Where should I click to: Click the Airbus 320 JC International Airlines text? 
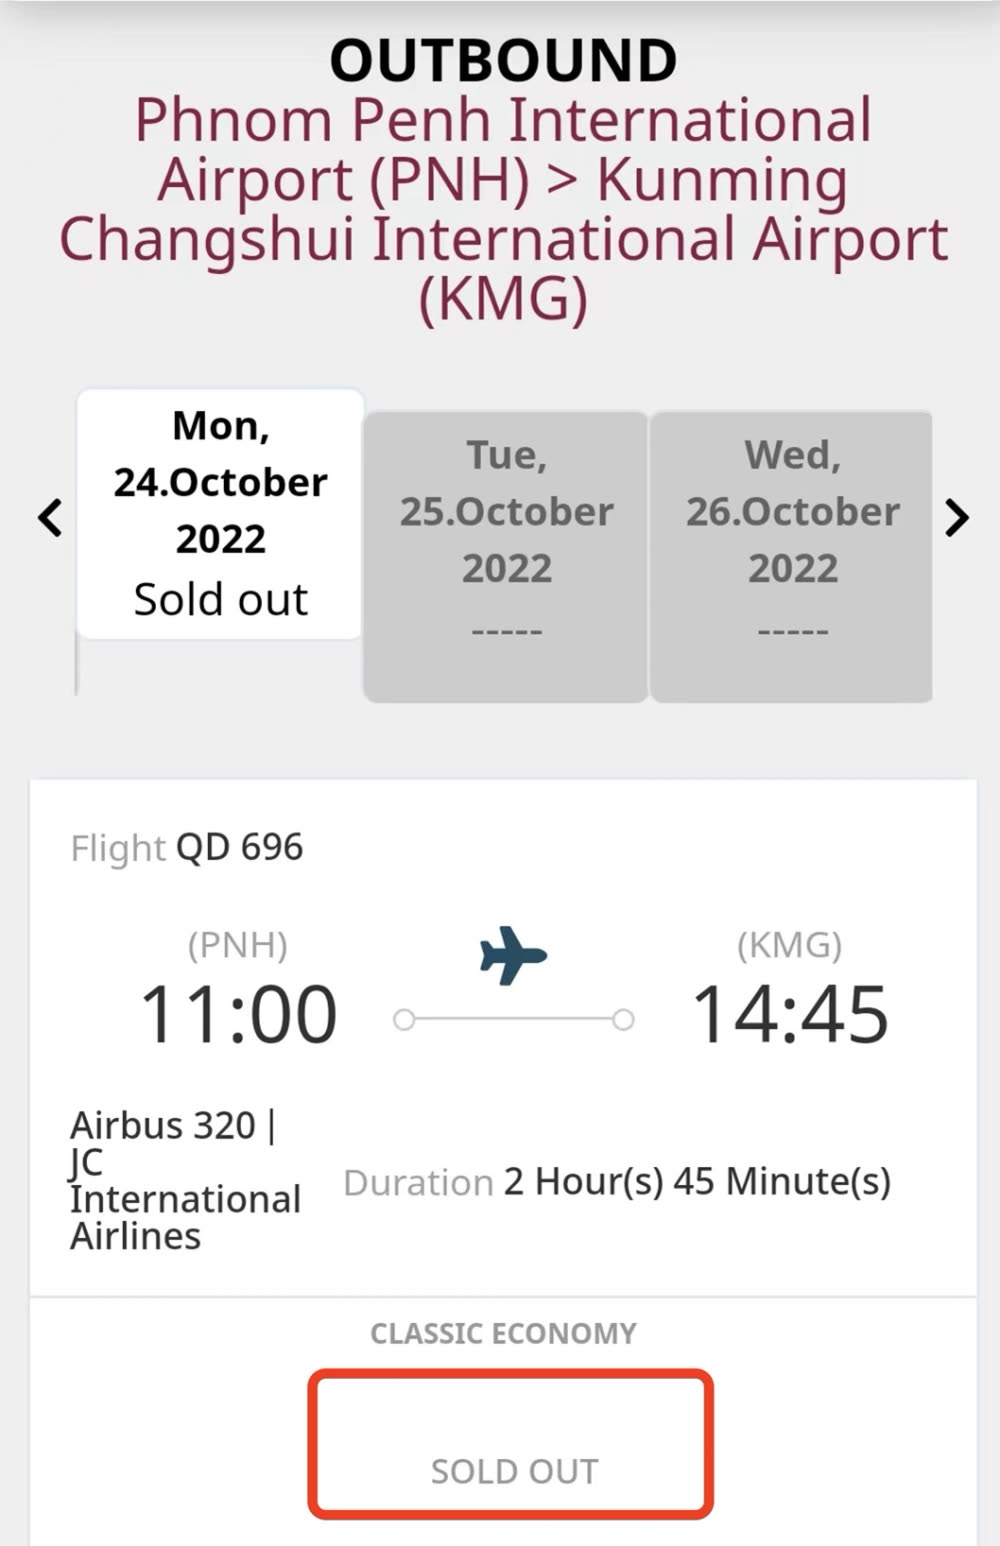[x=185, y=1181]
